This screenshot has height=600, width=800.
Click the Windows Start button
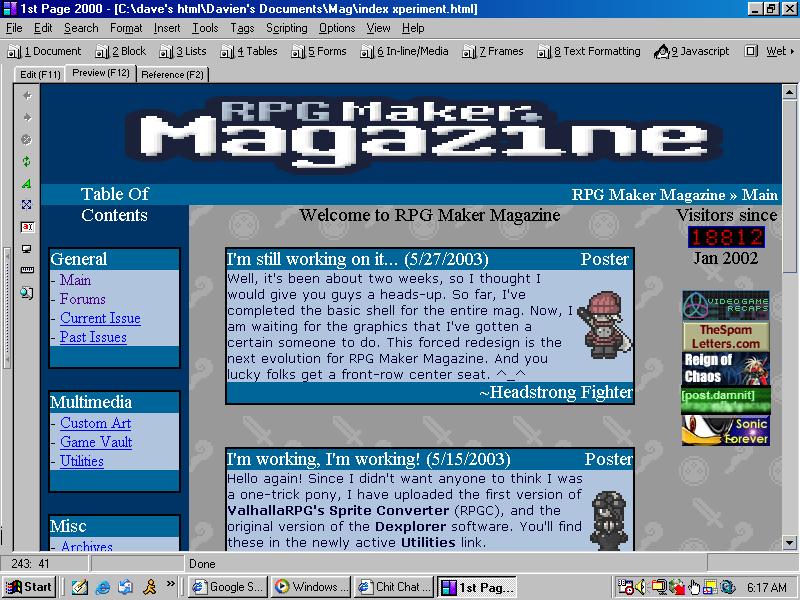pos(29,587)
